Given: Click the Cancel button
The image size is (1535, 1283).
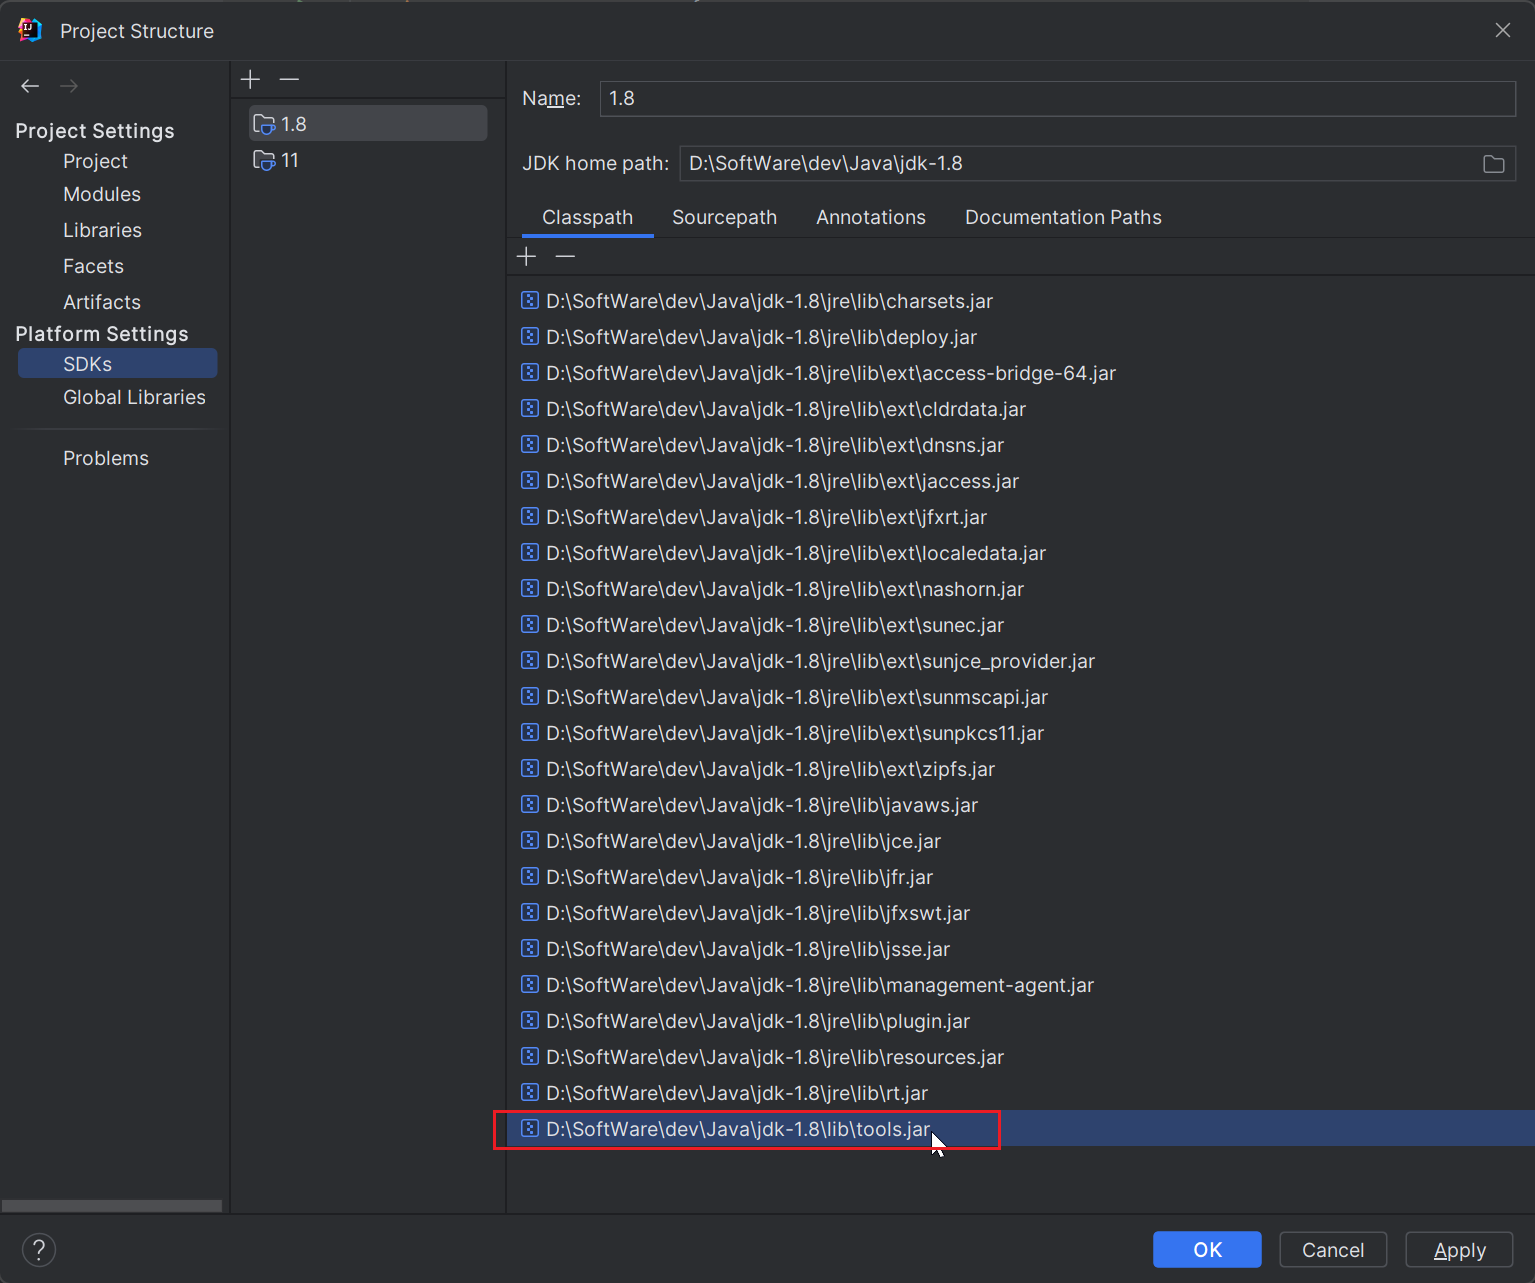Looking at the screenshot, I should [x=1333, y=1250].
